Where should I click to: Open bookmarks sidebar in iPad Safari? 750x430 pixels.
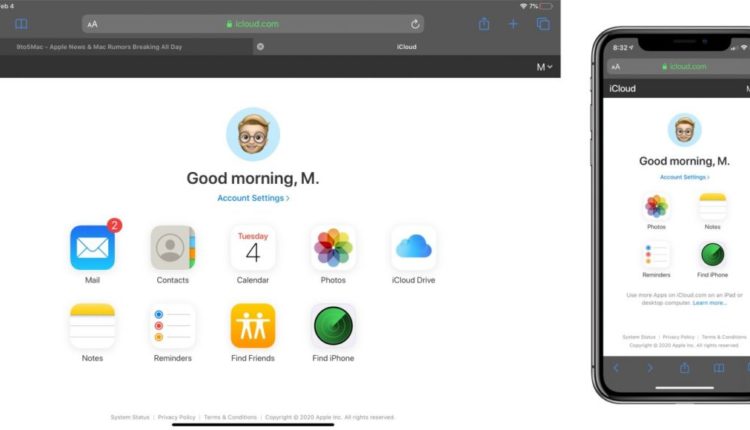[21, 23]
